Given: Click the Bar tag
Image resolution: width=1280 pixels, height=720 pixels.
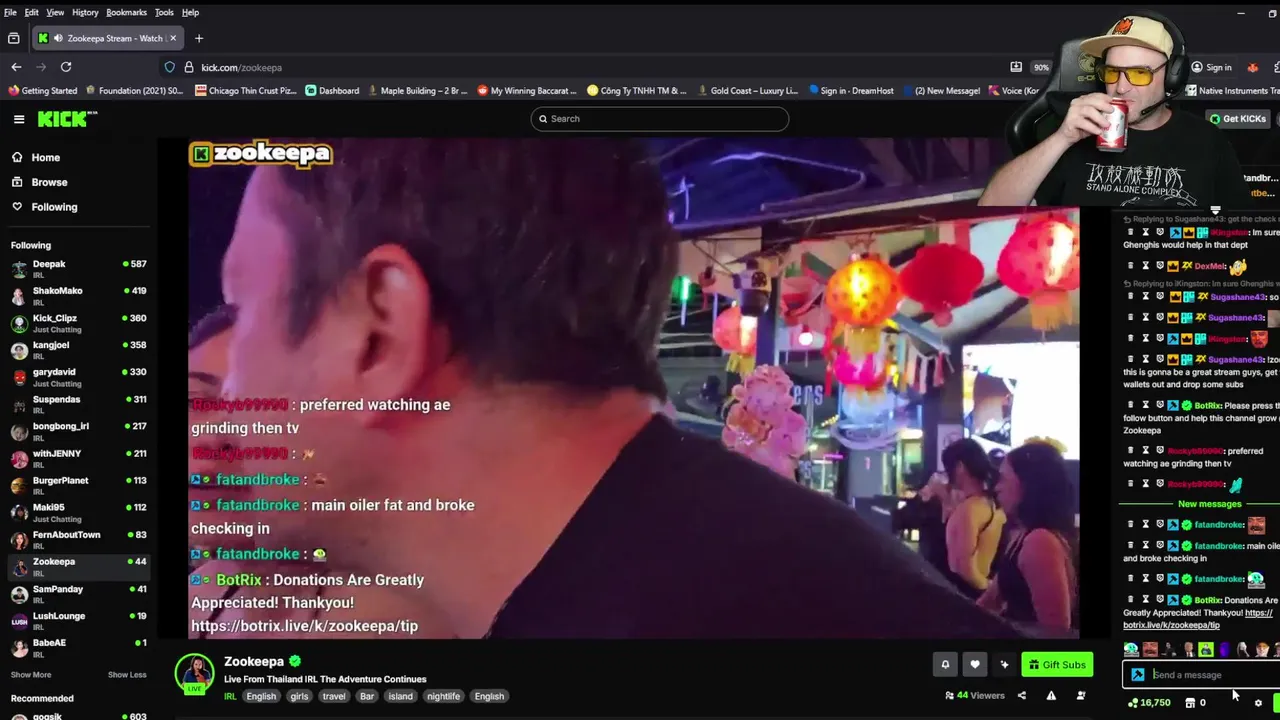Looking at the screenshot, I should pos(367,696).
